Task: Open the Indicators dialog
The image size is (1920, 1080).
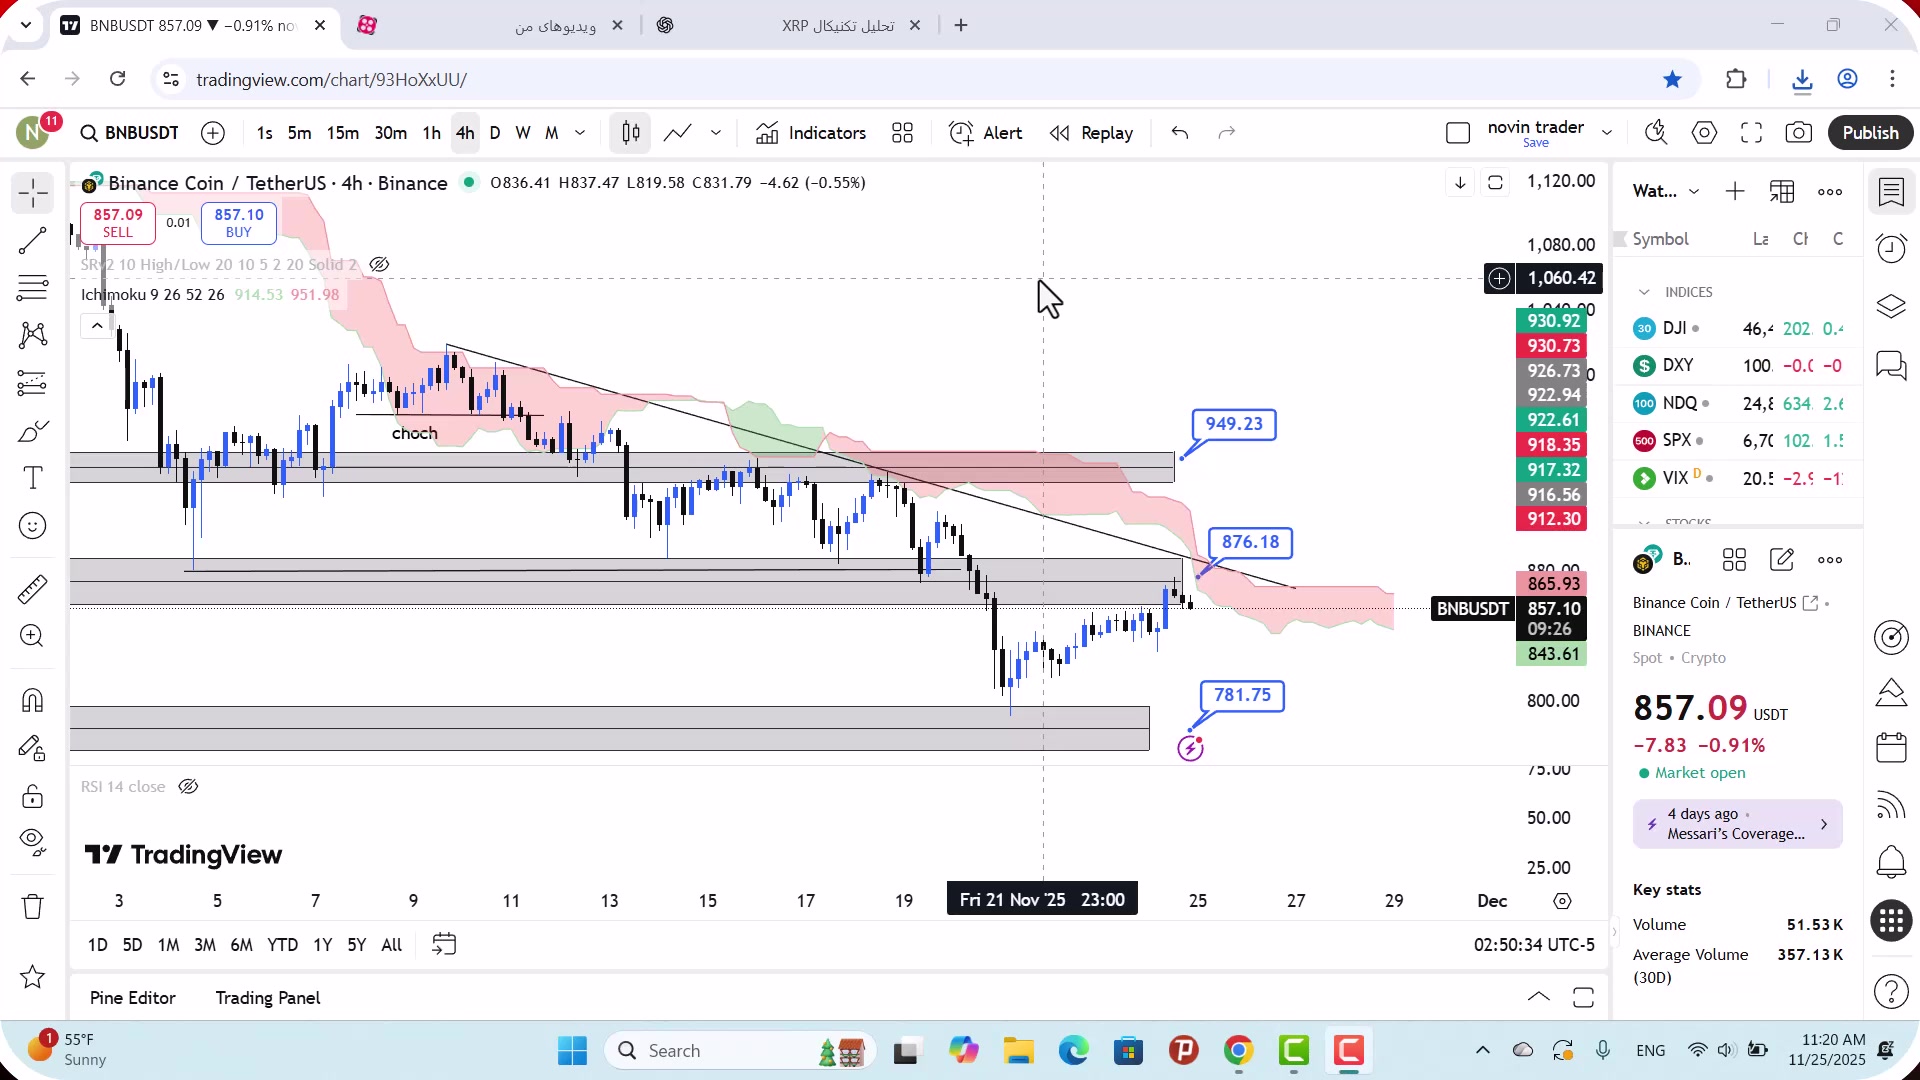Action: pyautogui.click(x=811, y=133)
